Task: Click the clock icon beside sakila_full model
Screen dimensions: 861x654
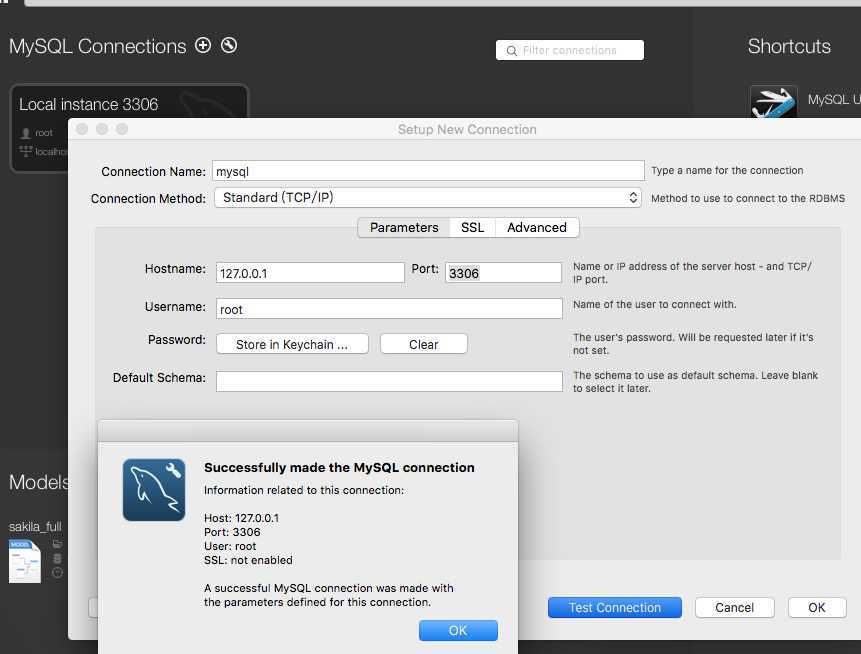Action: coord(57,573)
